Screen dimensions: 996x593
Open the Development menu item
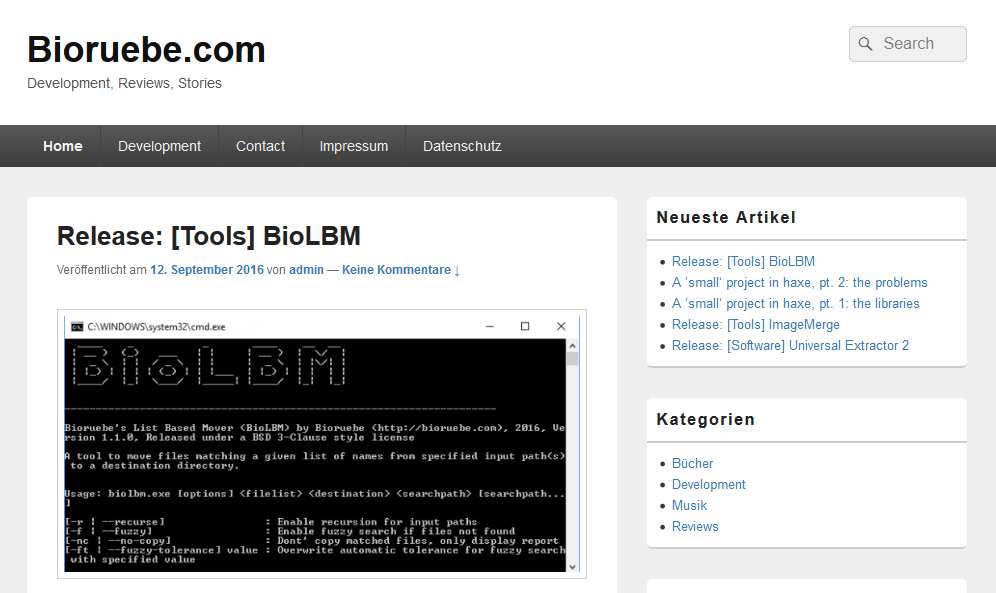pyautogui.click(x=159, y=146)
